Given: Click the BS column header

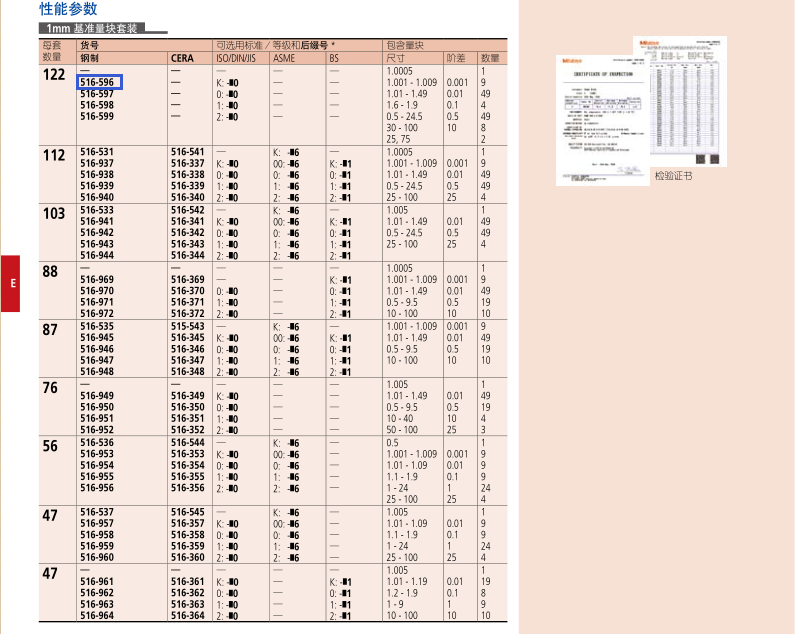Looking at the screenshot, I should 334,58.
